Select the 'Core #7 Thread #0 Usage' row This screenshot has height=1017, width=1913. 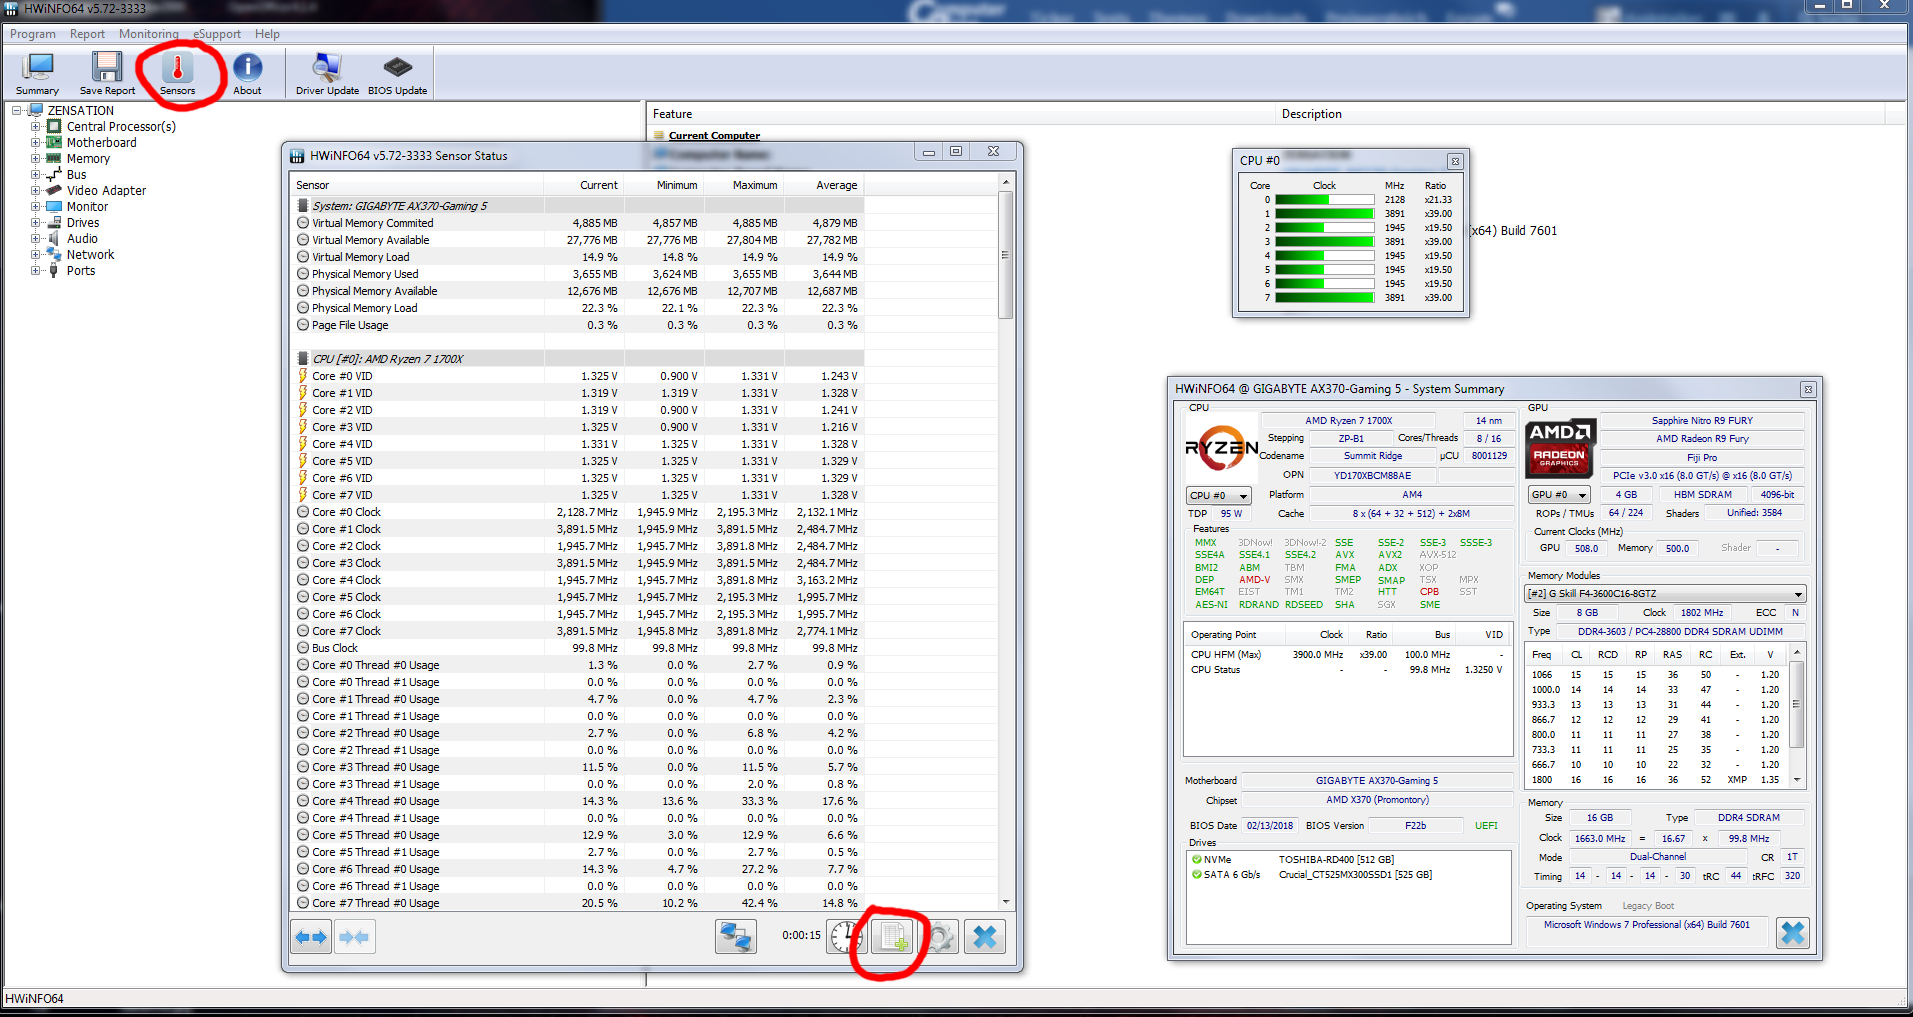tap(578, 903)
